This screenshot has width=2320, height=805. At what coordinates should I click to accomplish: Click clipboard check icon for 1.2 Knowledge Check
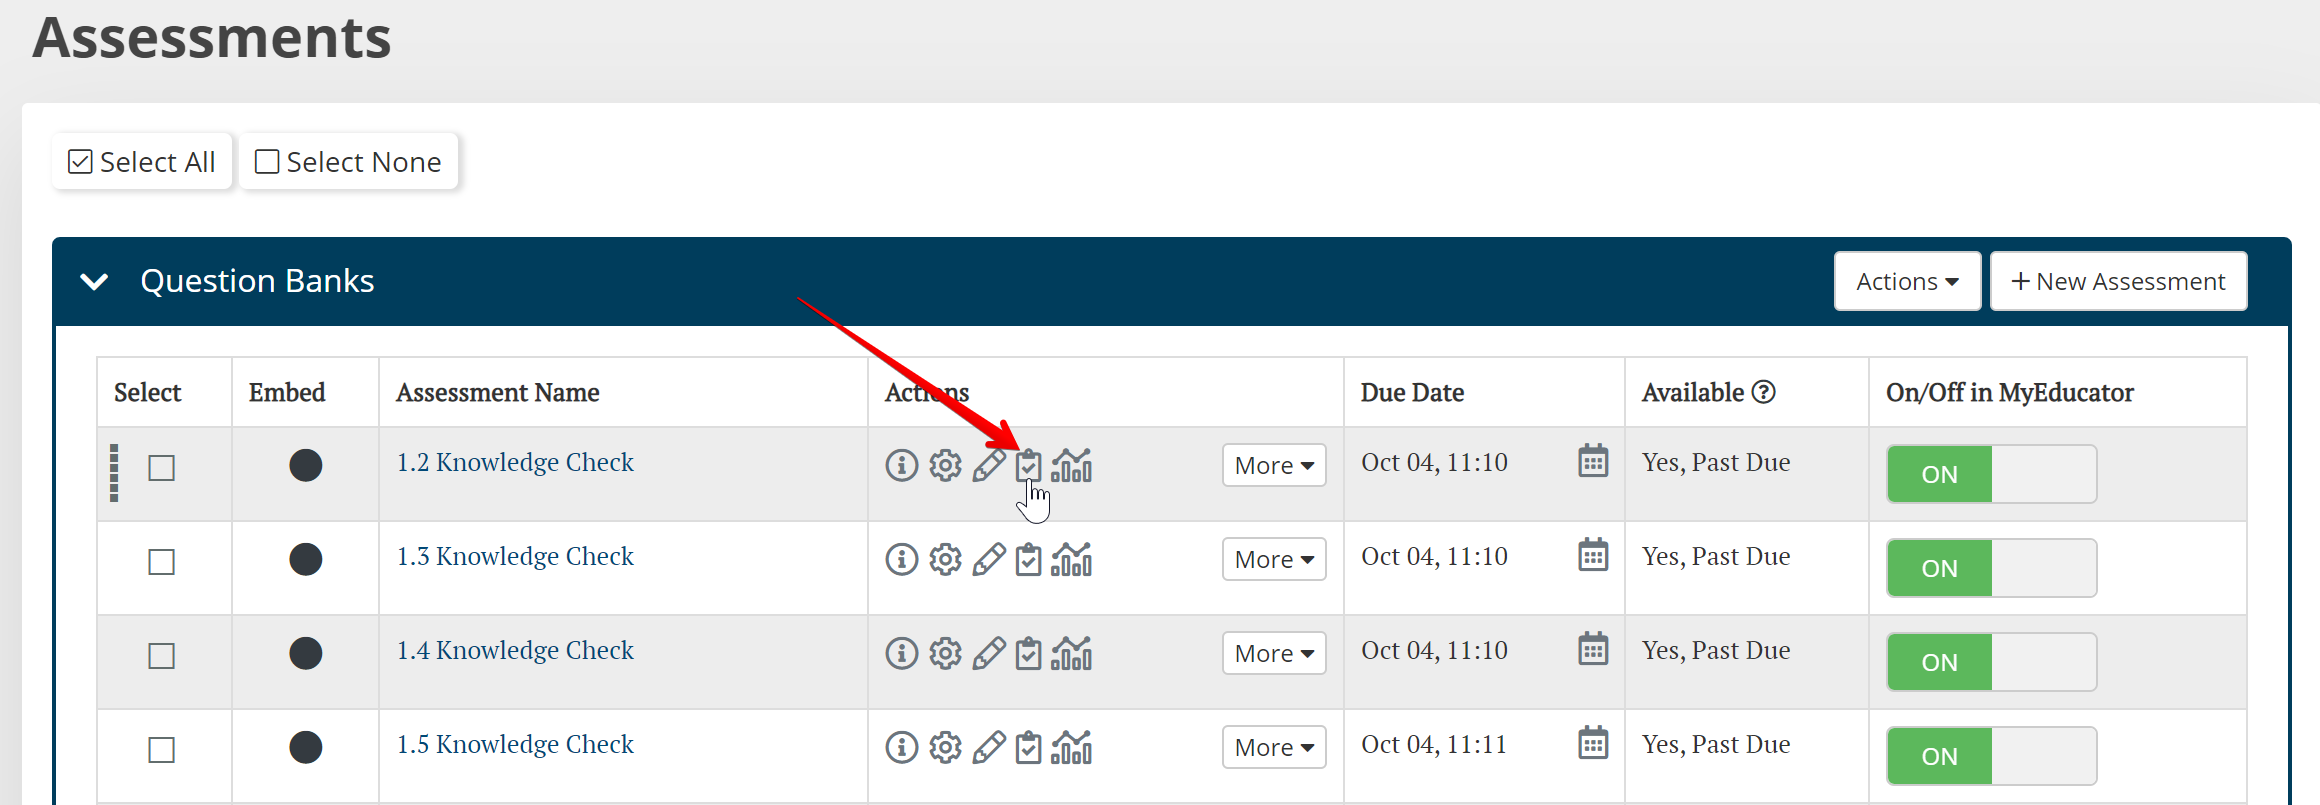click(1028, 465)
